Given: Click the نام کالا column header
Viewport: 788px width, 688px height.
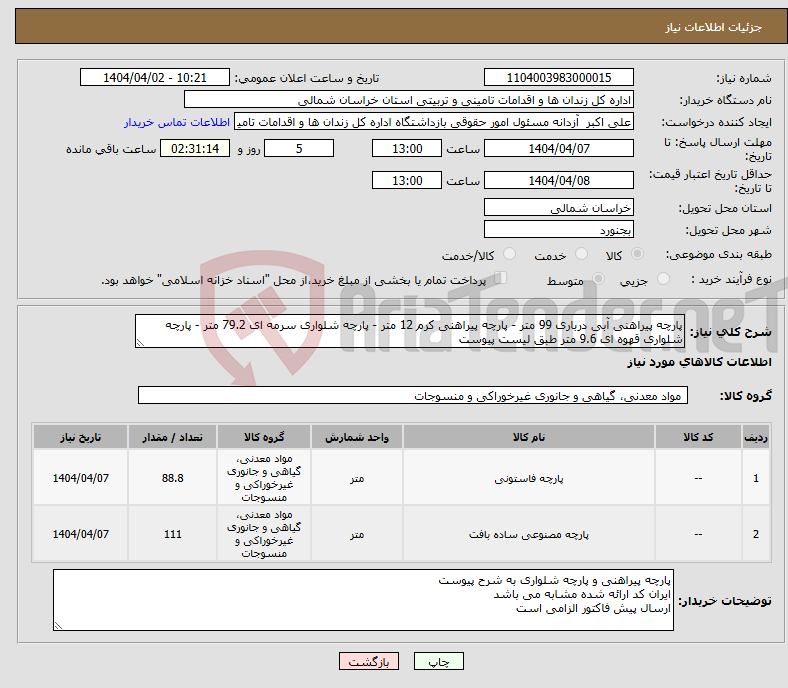Looking at the screenshot, I should pyautogui.click(x=529, y=437).
